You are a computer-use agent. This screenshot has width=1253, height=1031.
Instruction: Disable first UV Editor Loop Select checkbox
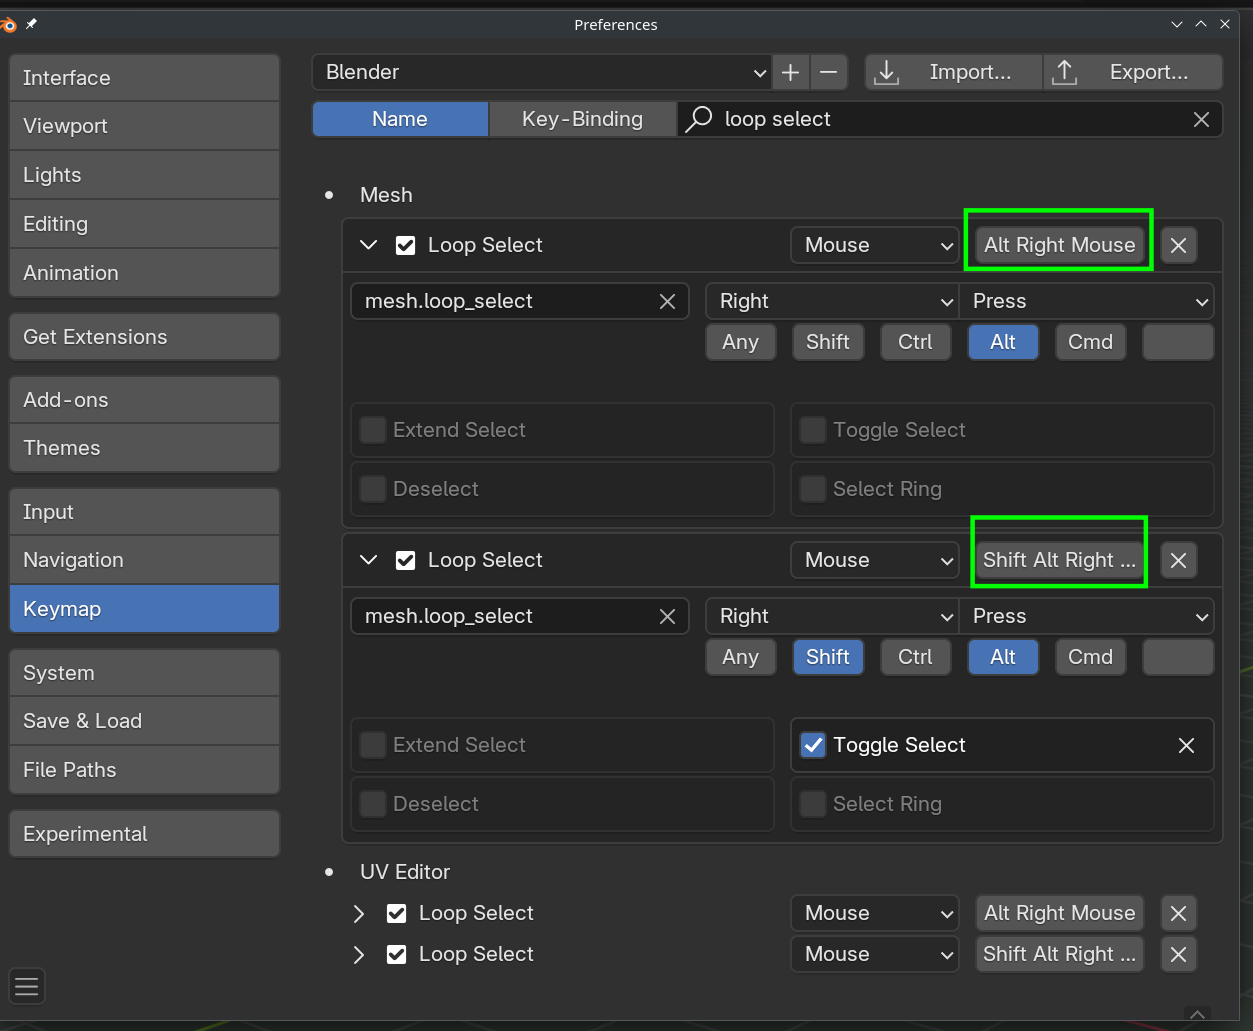click(x=396, y=913)
